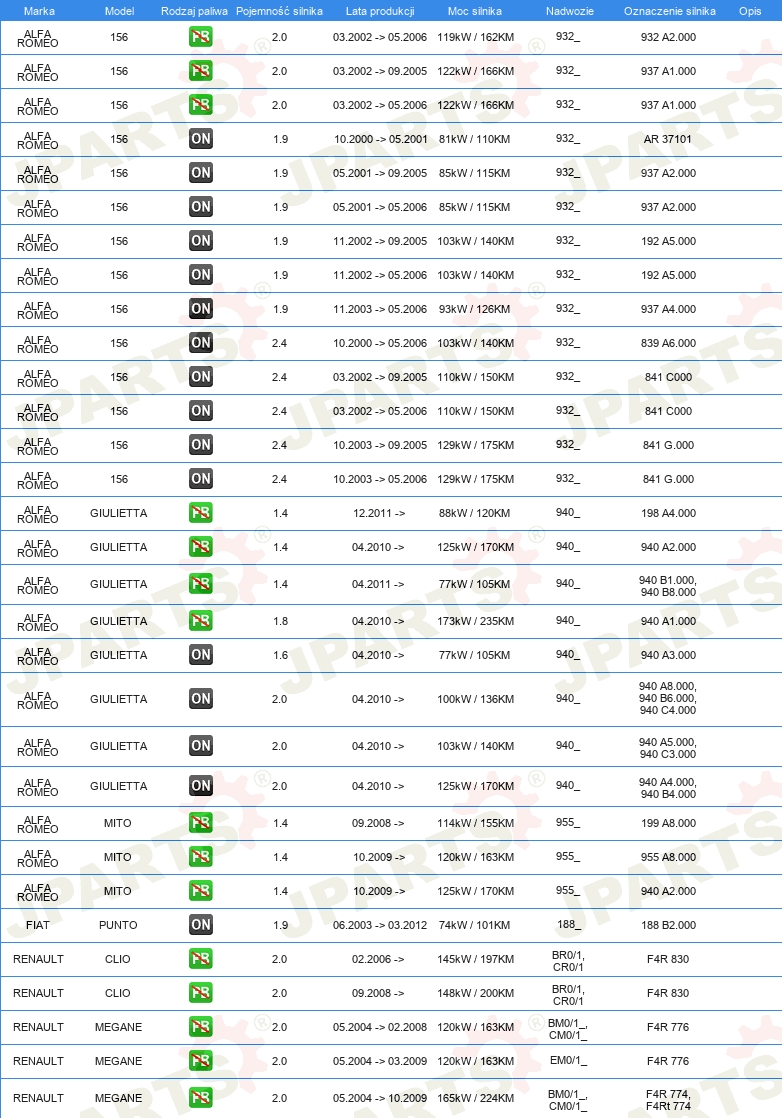The image size is (782, 1118).
Task: Click petrol icon for MITO 114kW / 155KM row
Action: (x=201, y=824)
